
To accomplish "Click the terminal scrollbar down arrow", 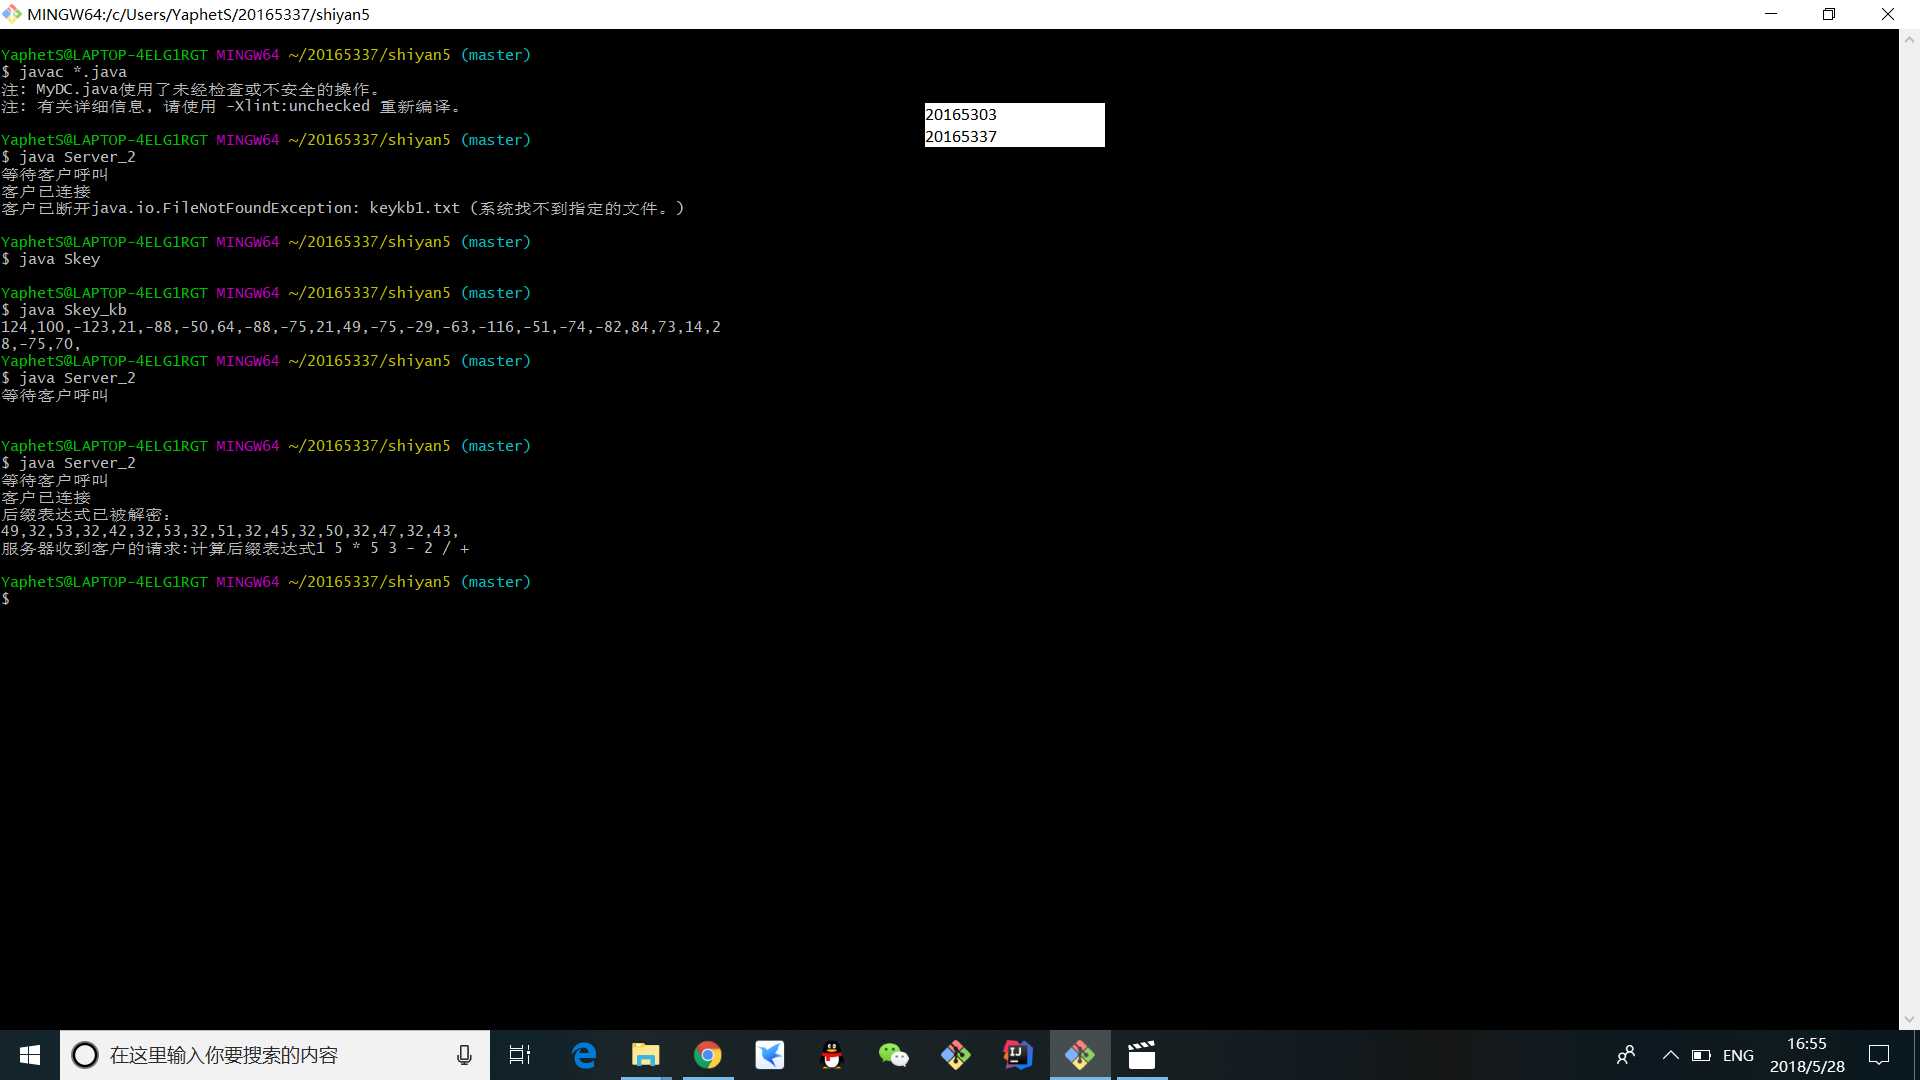I will click(x=1909, y=1019).
